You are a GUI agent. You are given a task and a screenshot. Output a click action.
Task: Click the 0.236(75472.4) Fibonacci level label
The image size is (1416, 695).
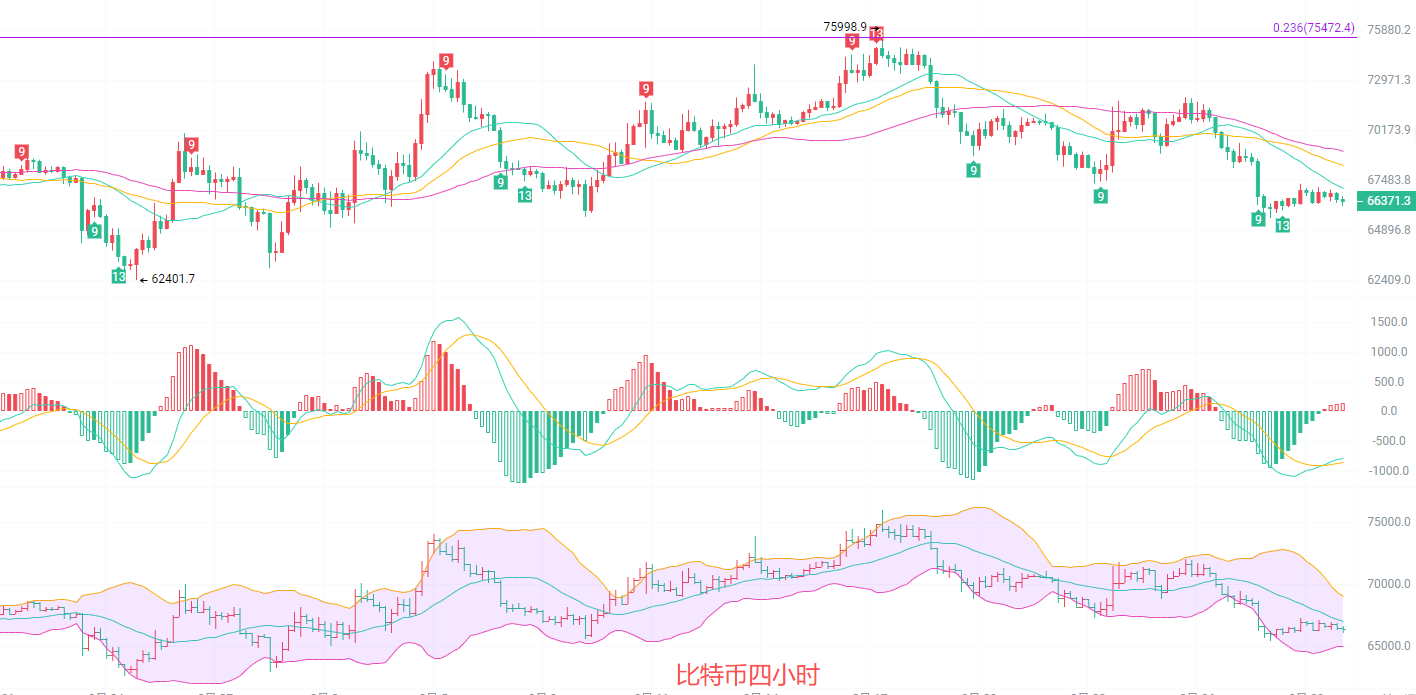click(x=1313, y=28)
